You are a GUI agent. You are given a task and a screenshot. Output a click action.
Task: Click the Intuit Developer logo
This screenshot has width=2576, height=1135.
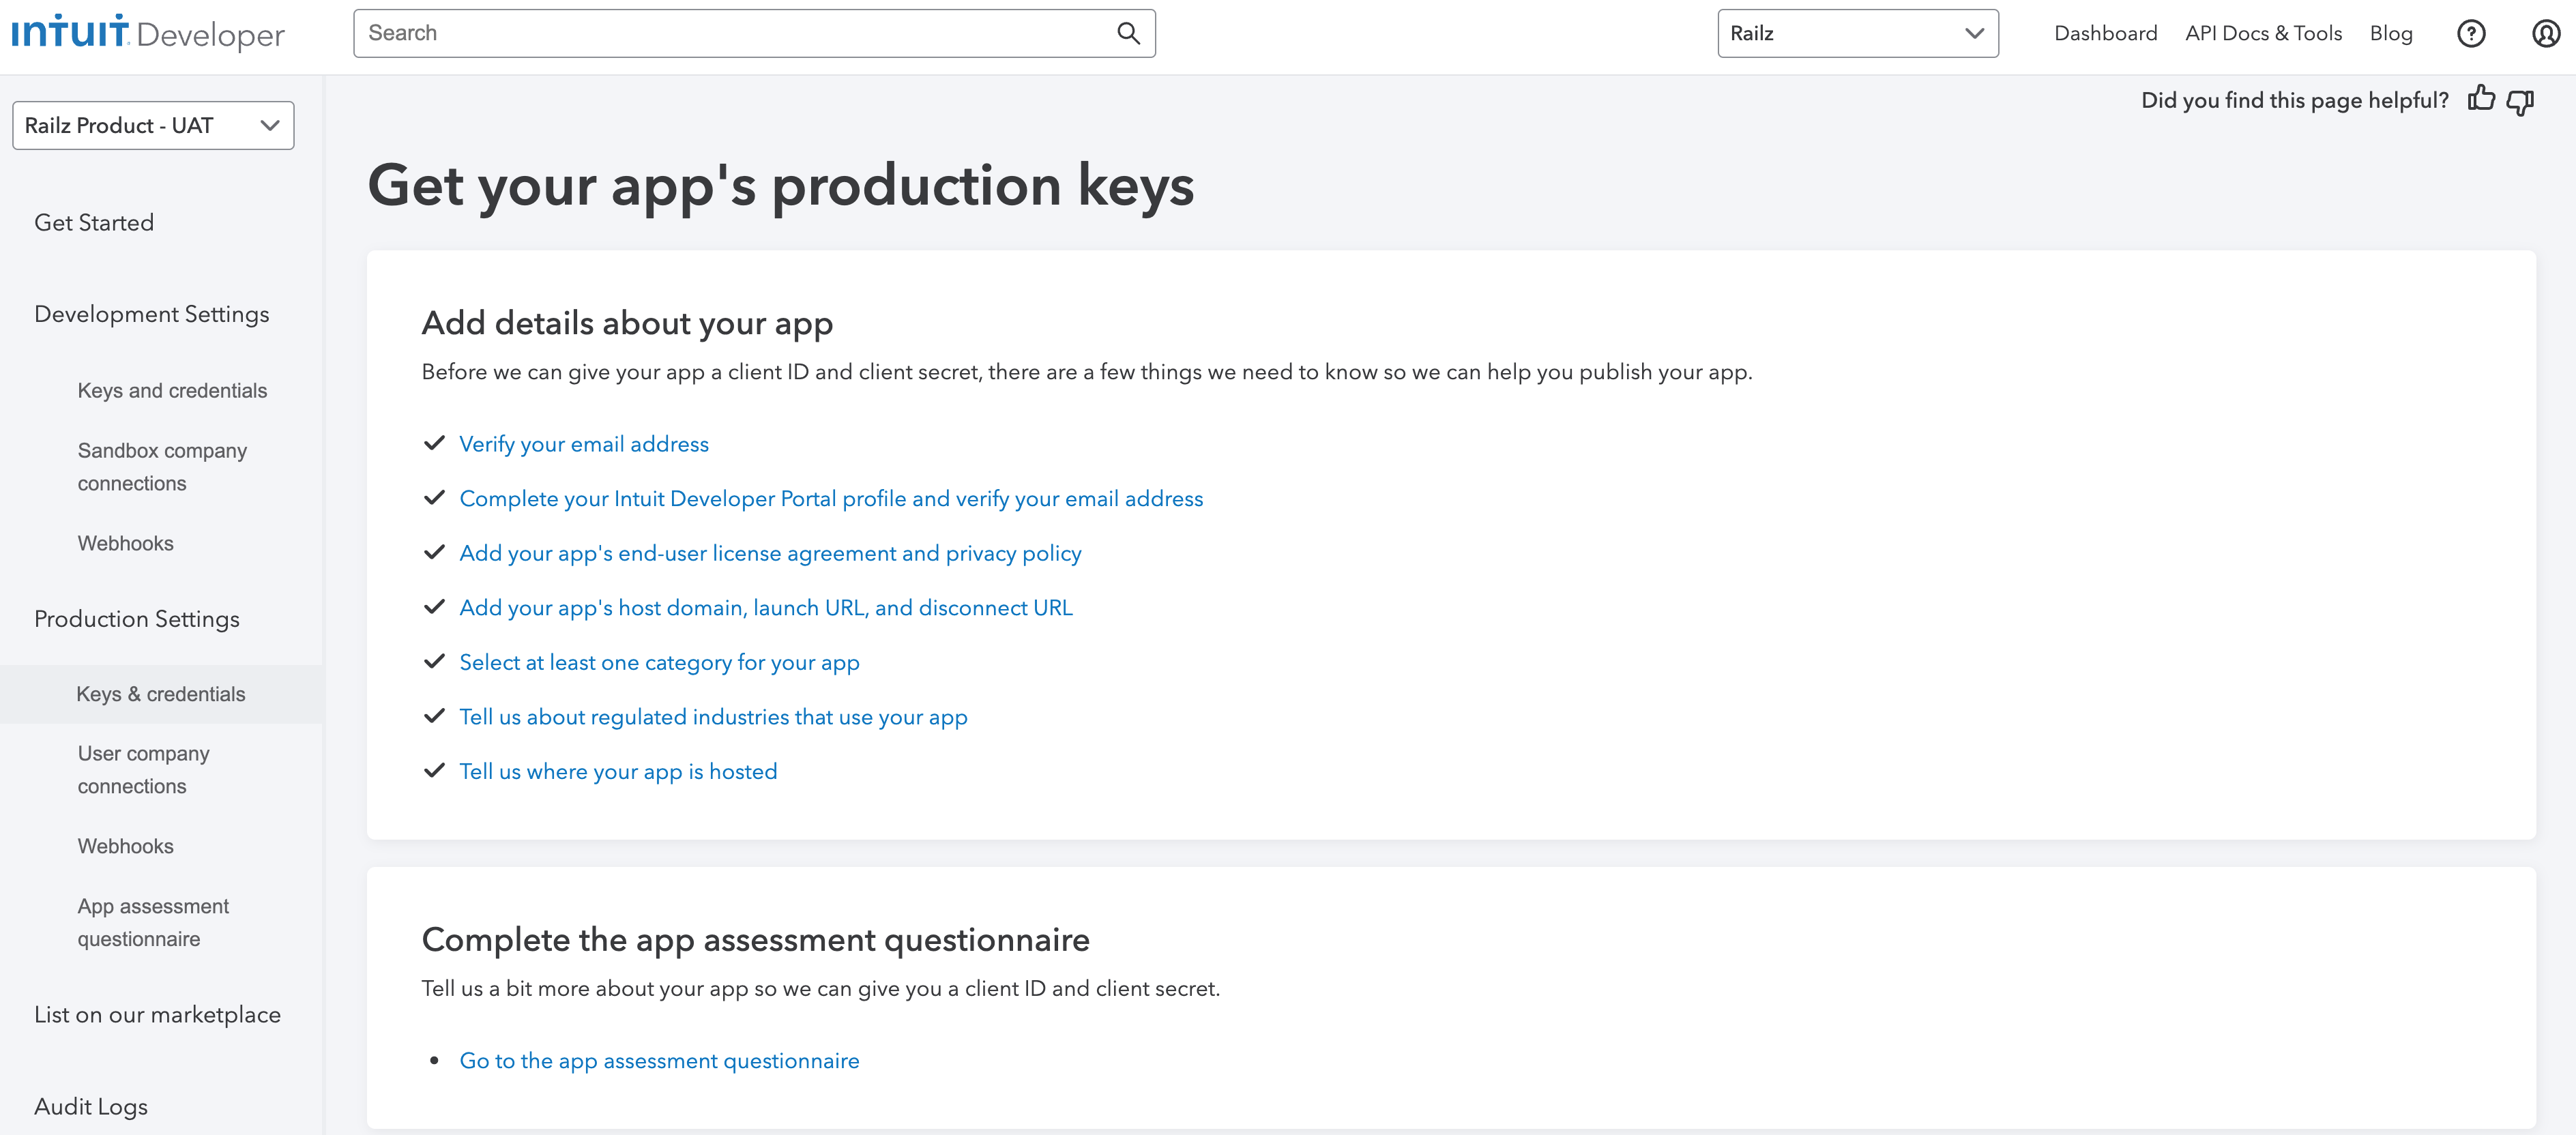pos(148,34)
